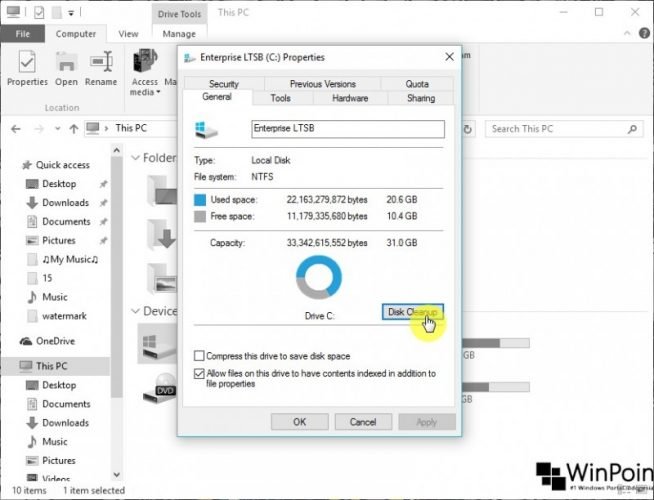The width and height of the screenshot is (654, 500).
Task: Click the Back navigation arrow
Action: (16, 129)
